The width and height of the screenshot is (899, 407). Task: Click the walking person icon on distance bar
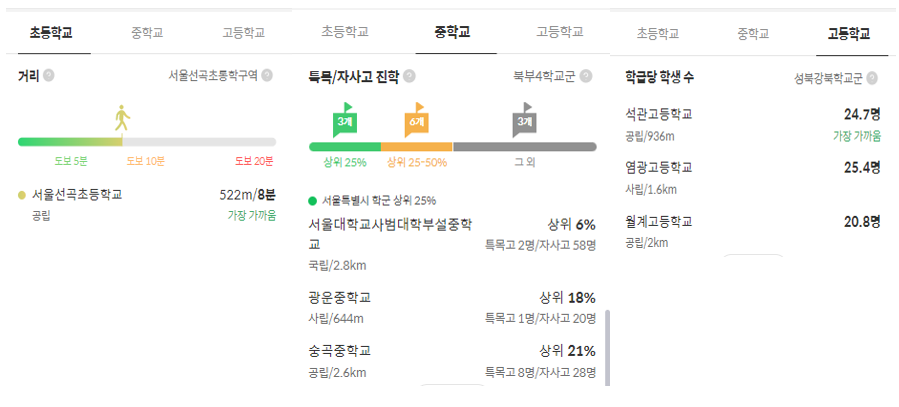tap(122, 119)
